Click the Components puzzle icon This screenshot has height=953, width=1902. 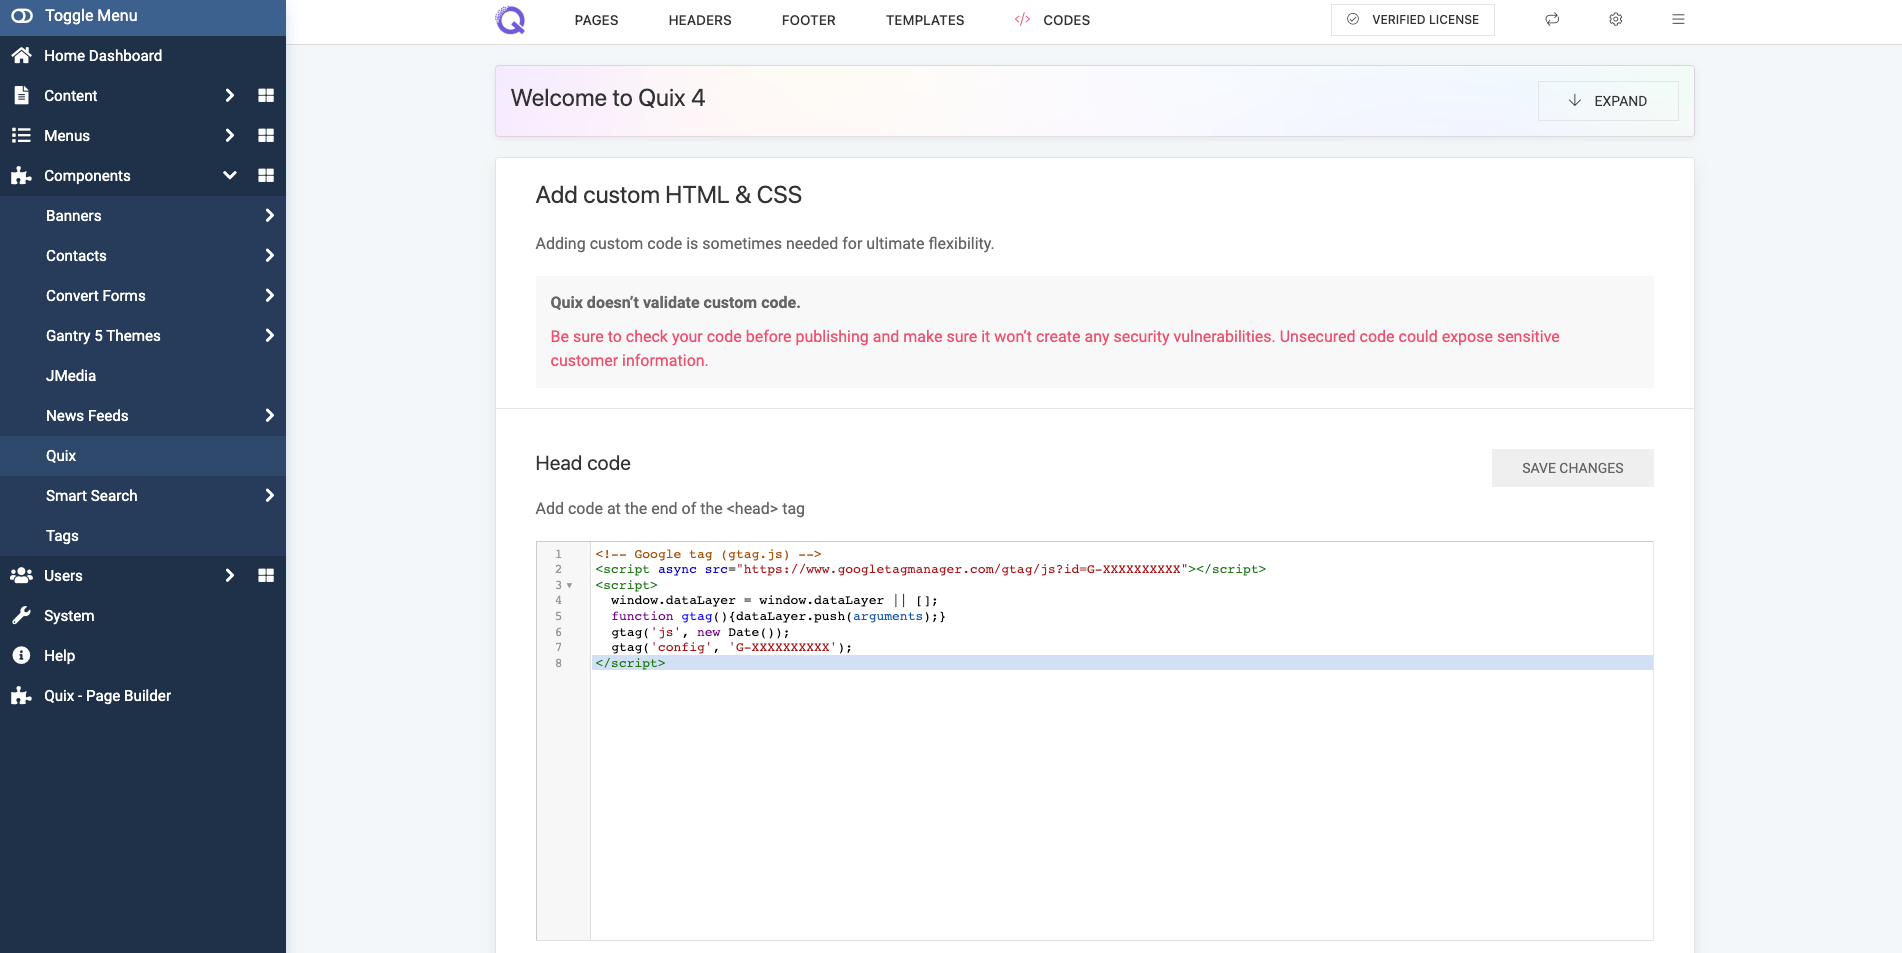[x=22, y=176]
